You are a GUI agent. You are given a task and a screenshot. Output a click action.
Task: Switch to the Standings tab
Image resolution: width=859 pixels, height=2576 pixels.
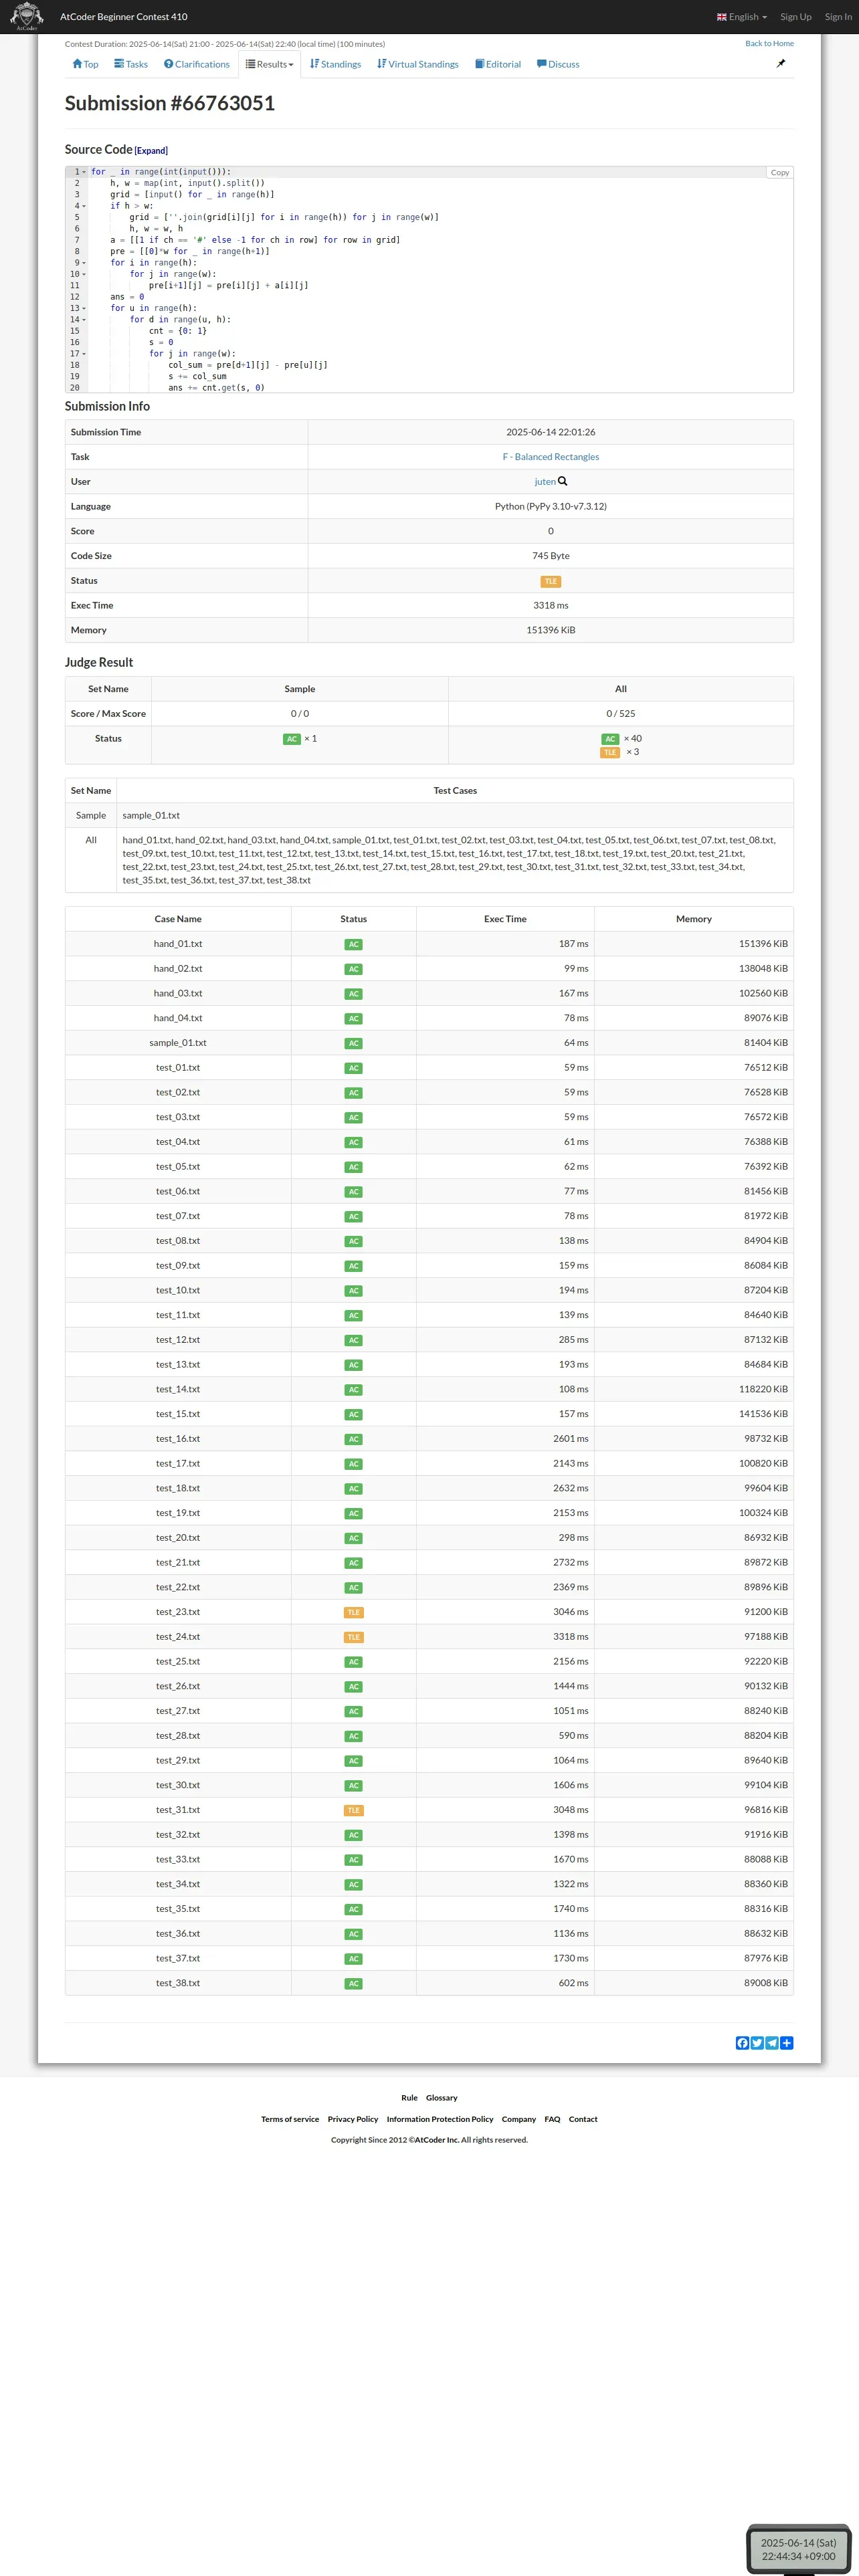[x=335, y=64]
